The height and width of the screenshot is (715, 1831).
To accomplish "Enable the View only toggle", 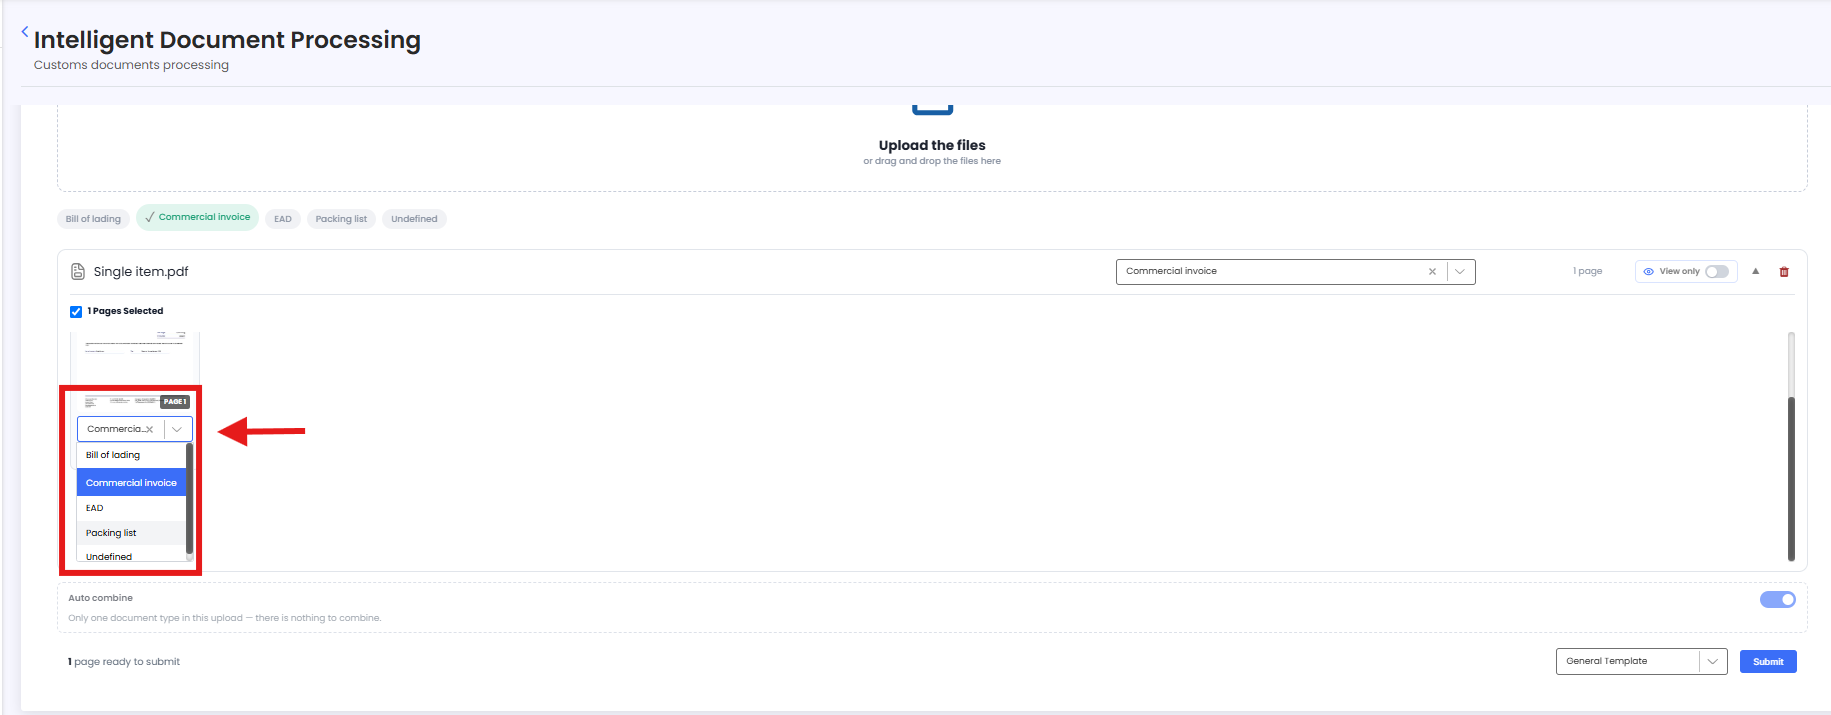I will coord(1717,271).
